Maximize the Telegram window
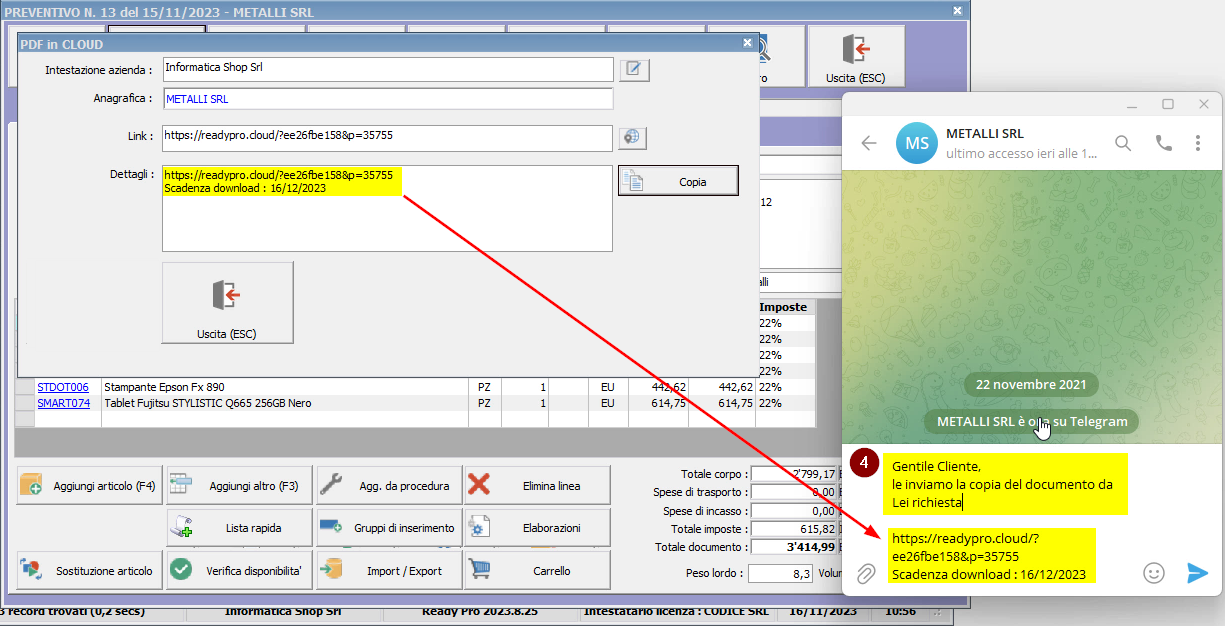 tap(1168, 104)
